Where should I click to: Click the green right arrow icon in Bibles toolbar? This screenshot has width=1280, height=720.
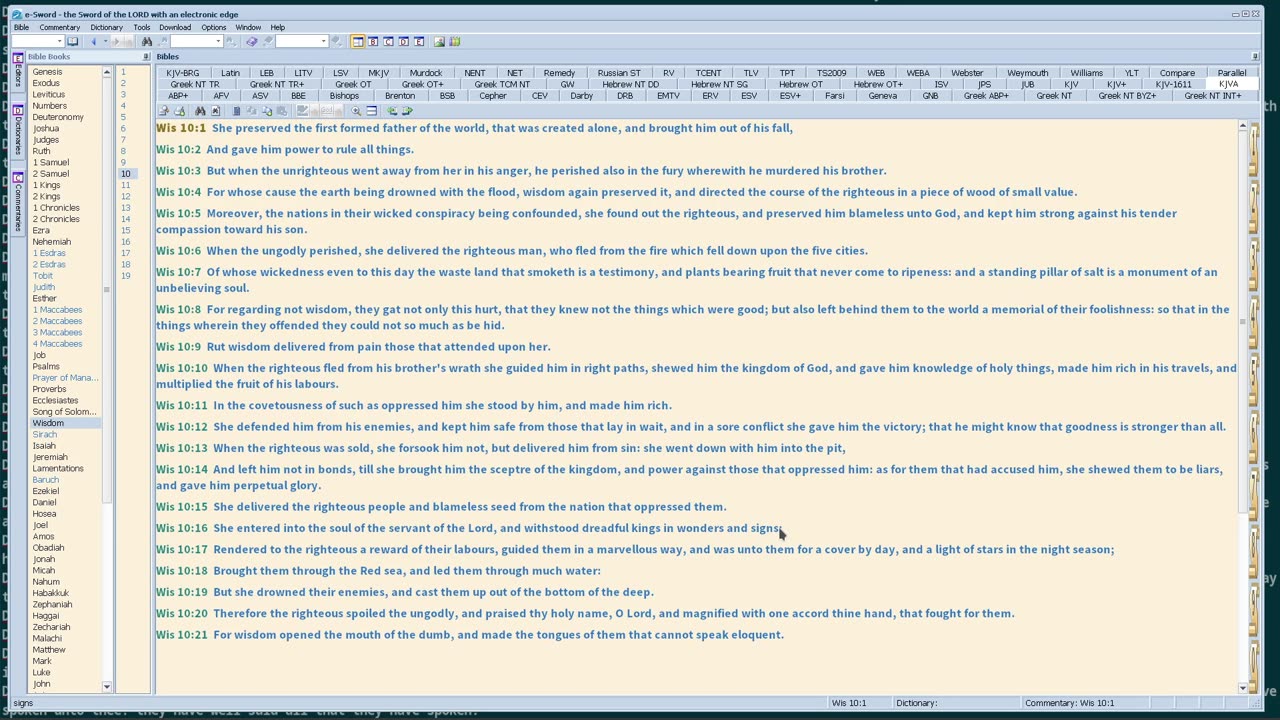(407, 111)
